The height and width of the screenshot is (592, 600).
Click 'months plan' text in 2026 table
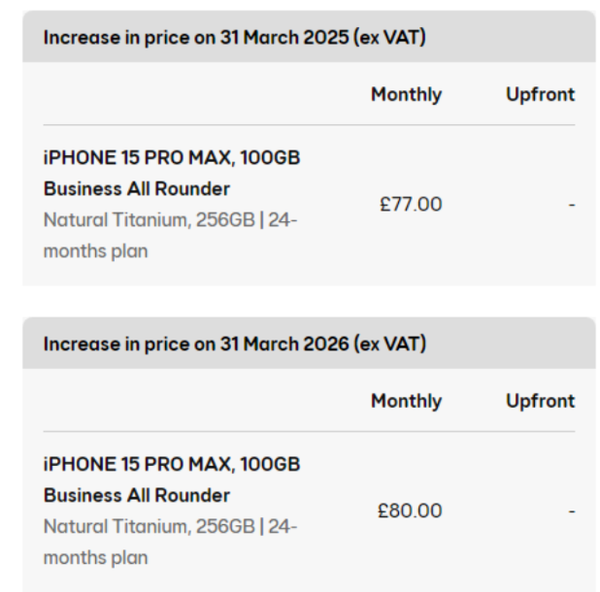click(95, 557)
